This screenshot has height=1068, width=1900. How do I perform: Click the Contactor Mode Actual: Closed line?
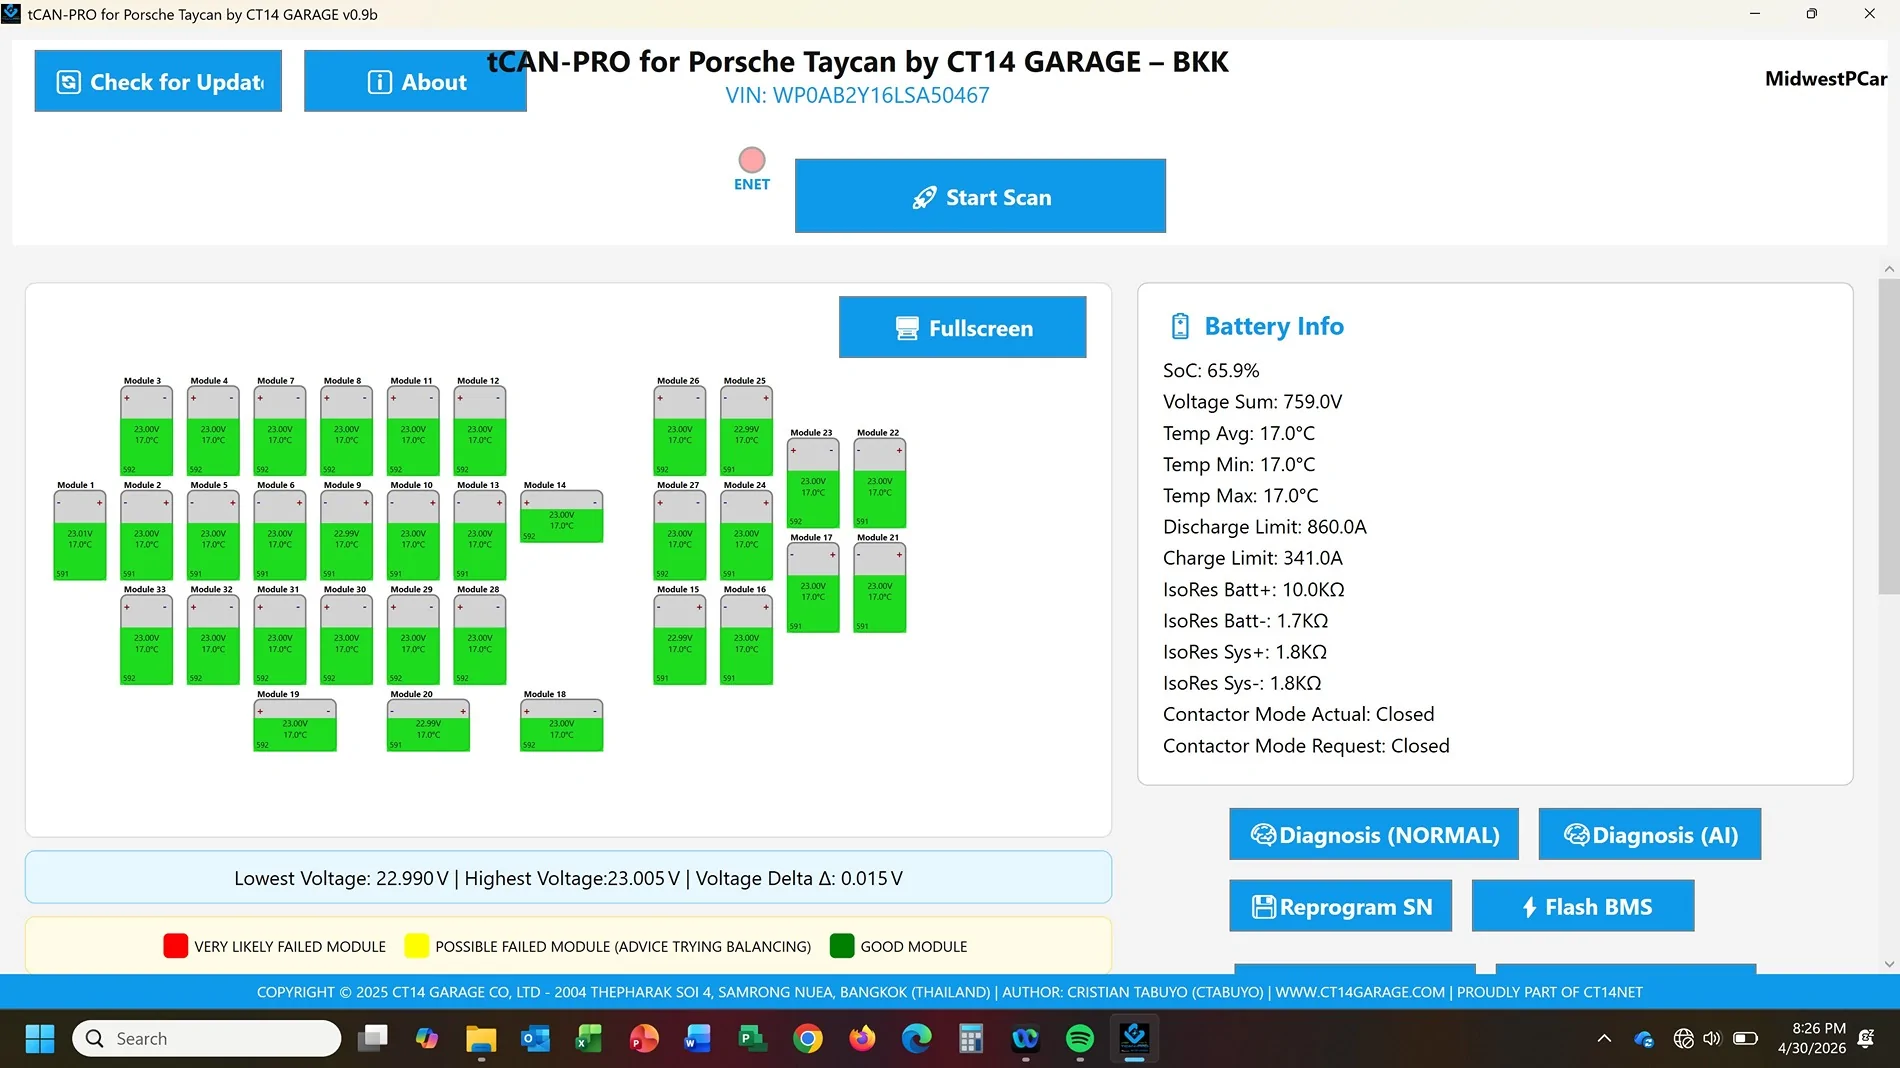pyautogui.click(x=1298, y=714)
